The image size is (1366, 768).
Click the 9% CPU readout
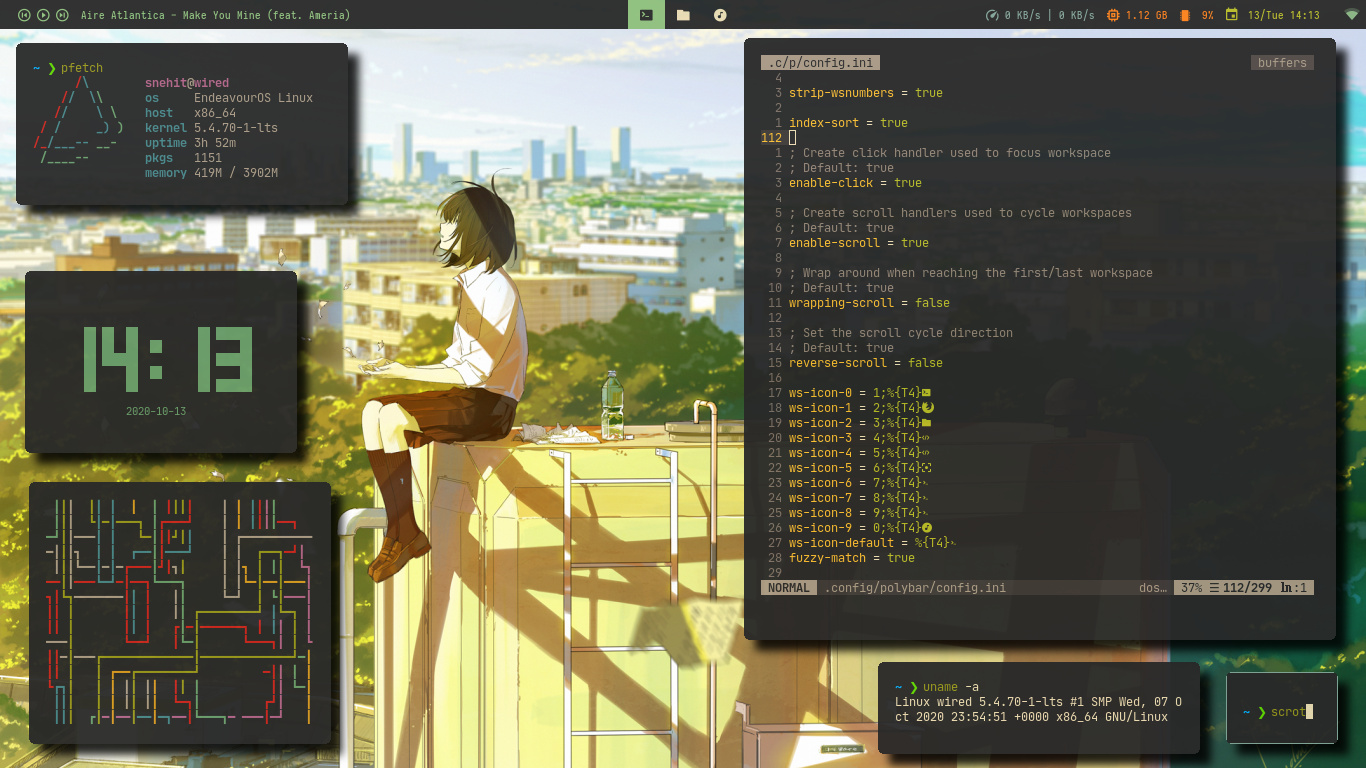tap(1207, 15)
